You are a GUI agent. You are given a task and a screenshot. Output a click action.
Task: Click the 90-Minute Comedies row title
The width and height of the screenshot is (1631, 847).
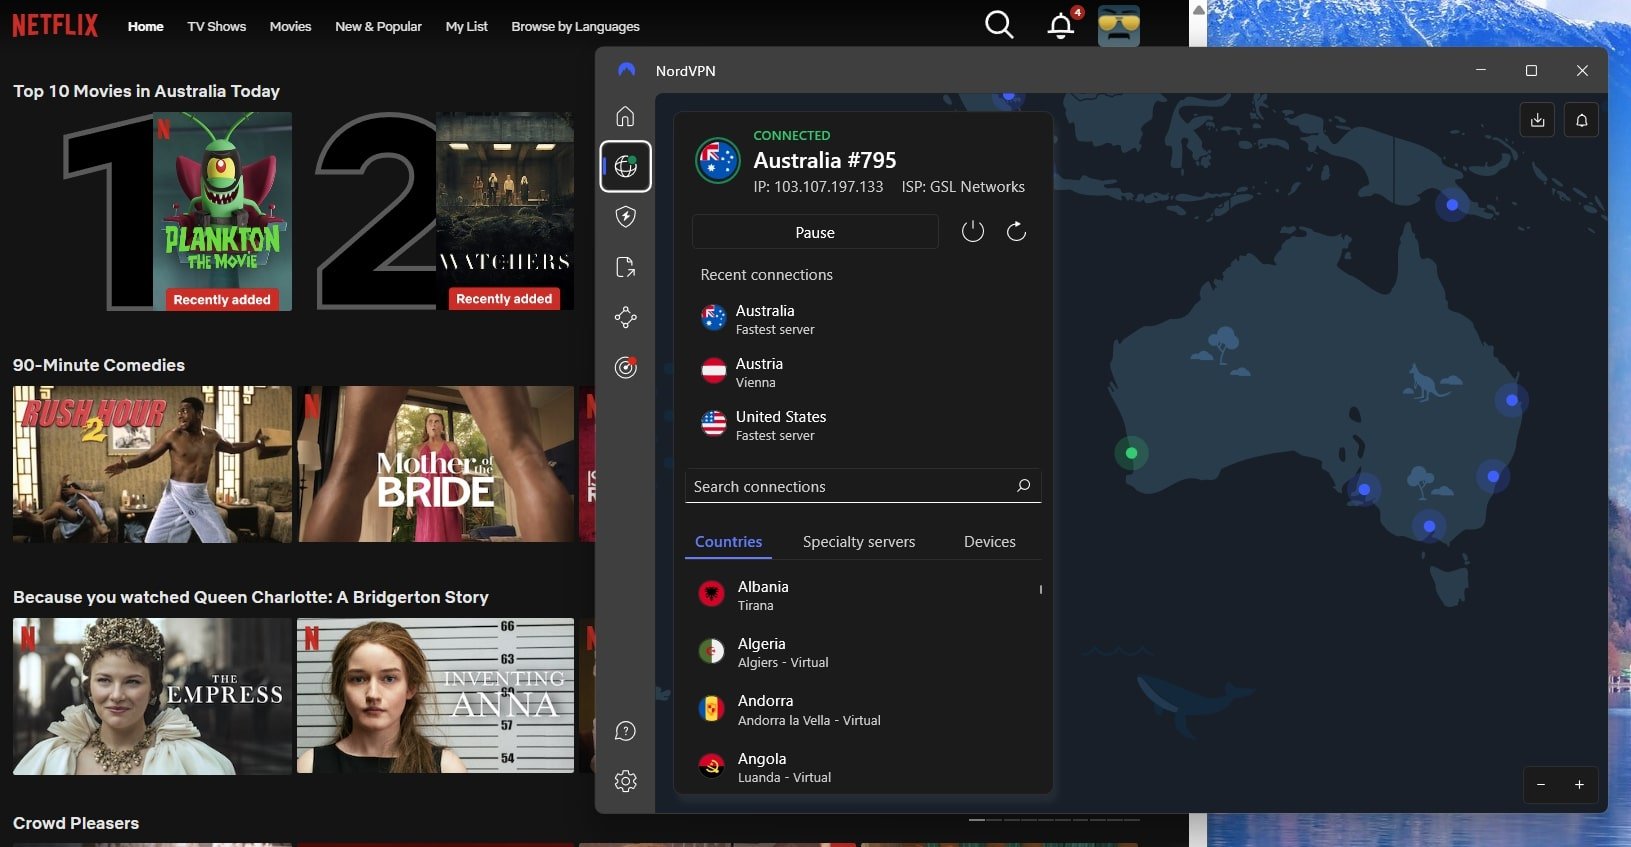tap(99, 365)
